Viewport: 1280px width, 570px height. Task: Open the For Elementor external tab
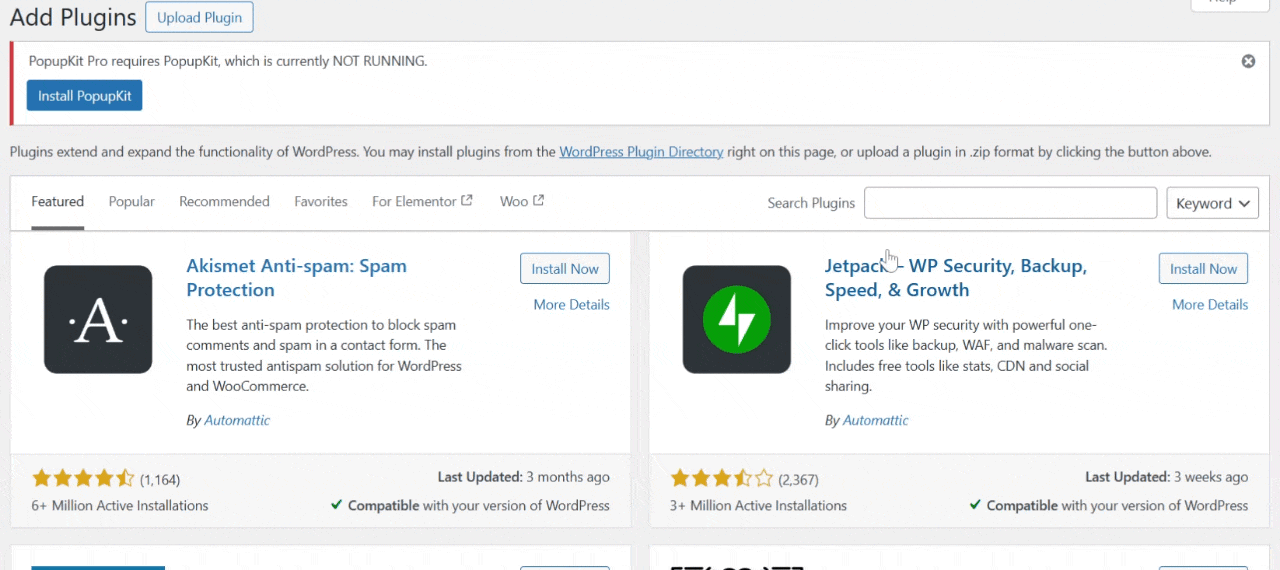tap(422, 201)
